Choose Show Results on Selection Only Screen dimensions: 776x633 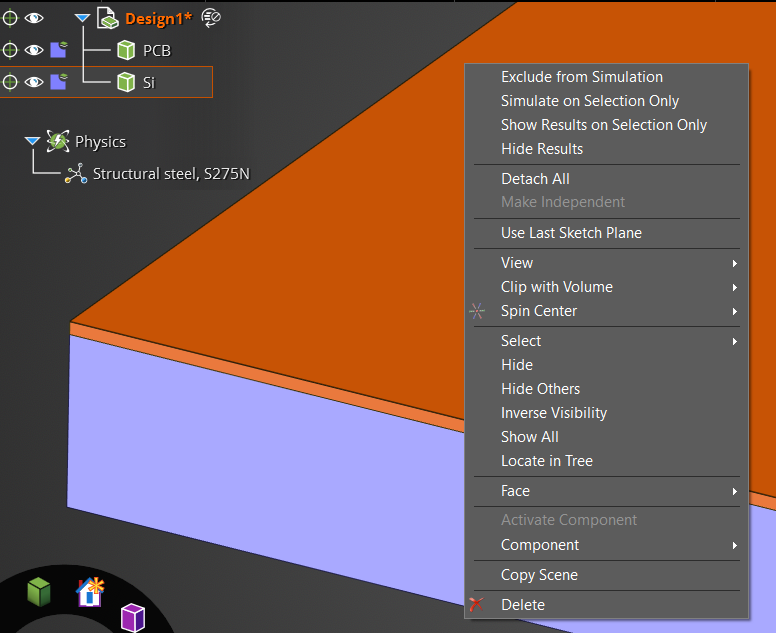pyautogui.click(x=606, y=125)
